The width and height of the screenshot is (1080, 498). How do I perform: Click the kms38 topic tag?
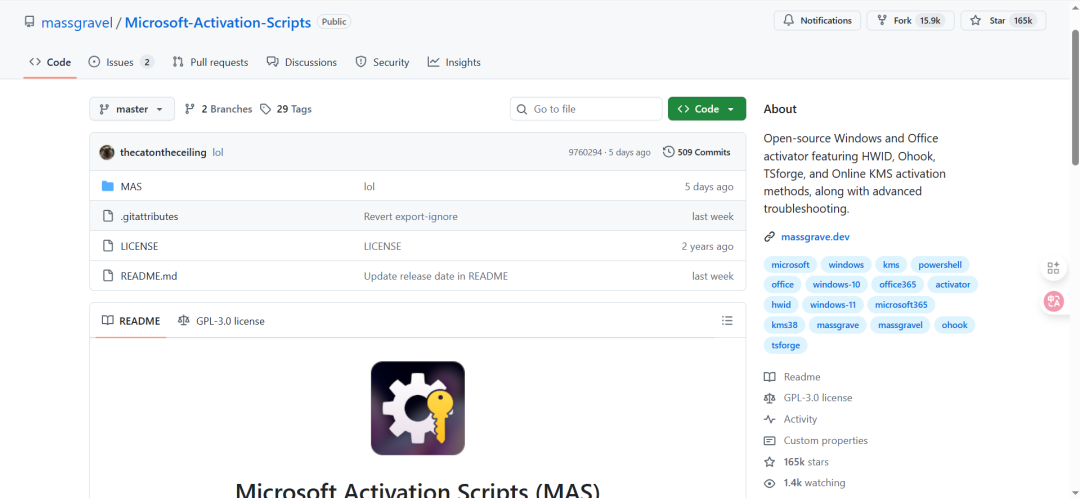tap(784, 325)
